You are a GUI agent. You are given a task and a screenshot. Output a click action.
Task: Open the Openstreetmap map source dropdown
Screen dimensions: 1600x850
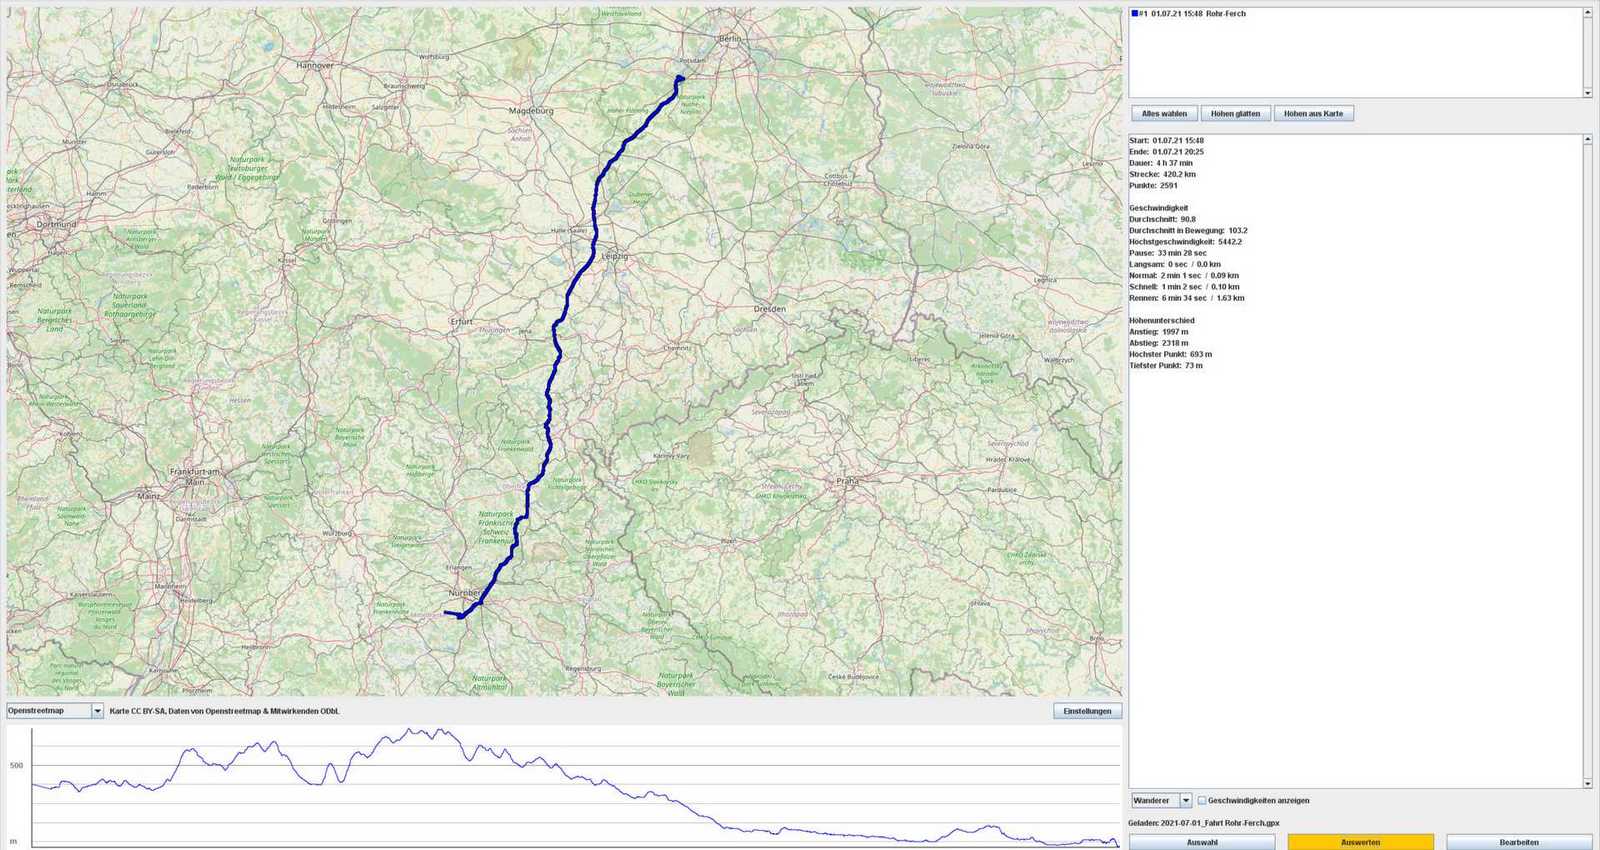pos(97,711)
